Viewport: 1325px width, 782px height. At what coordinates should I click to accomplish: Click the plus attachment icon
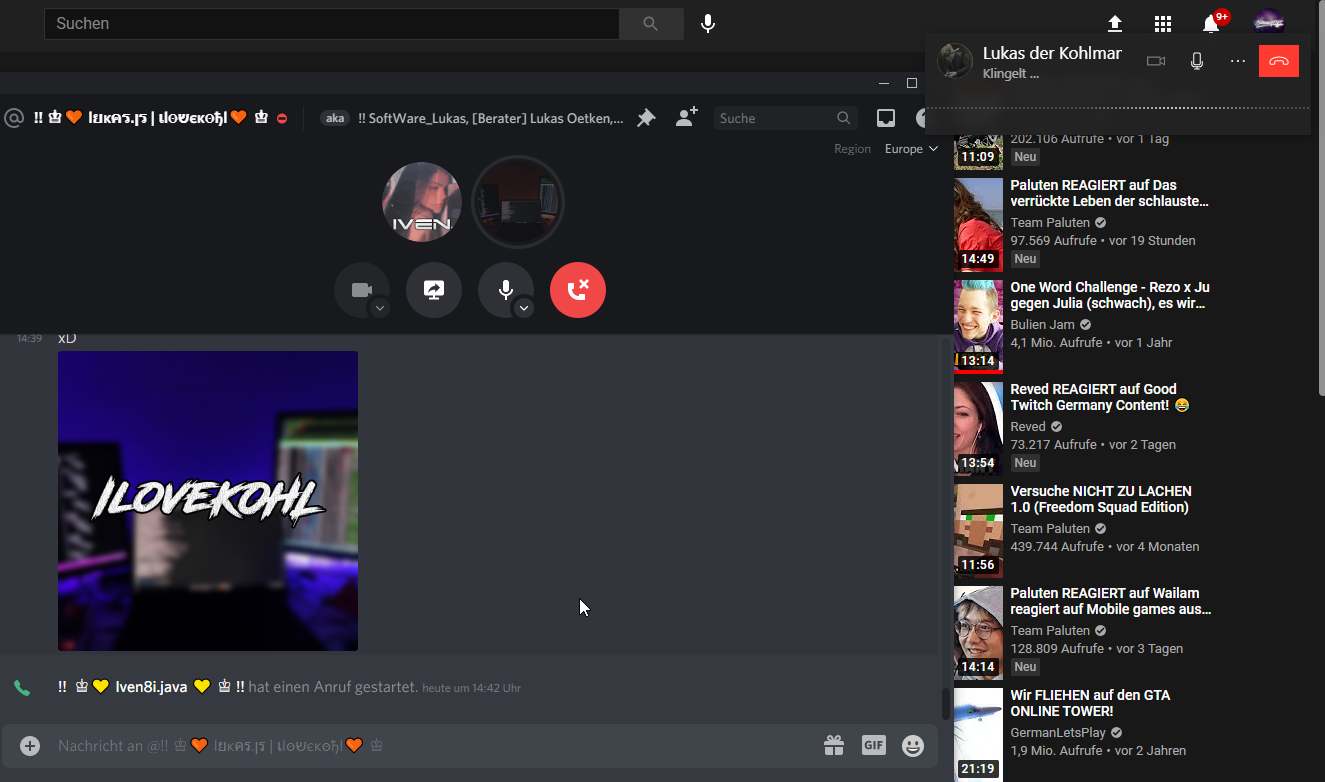point(30,745)
